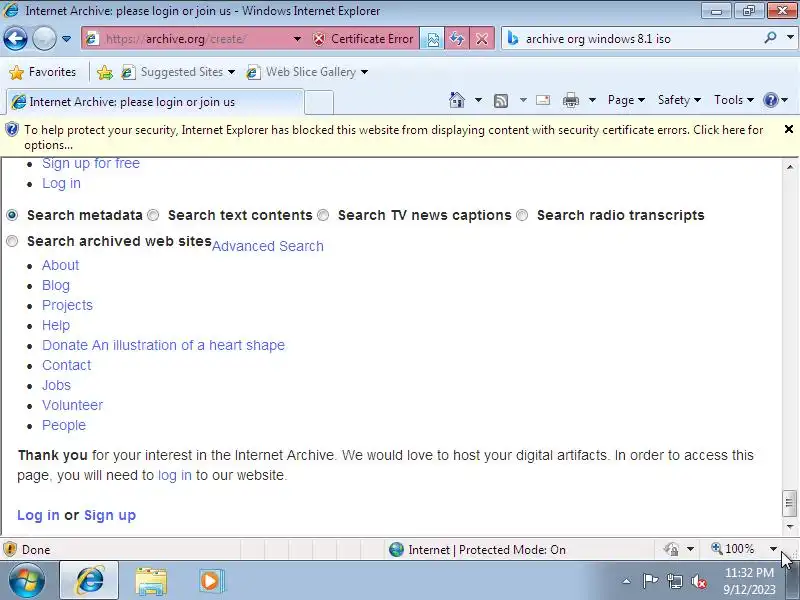Image resolution: width=800 pixels, height=600 pixels.
Task: Open the Page menu
Action: [627, 100]
